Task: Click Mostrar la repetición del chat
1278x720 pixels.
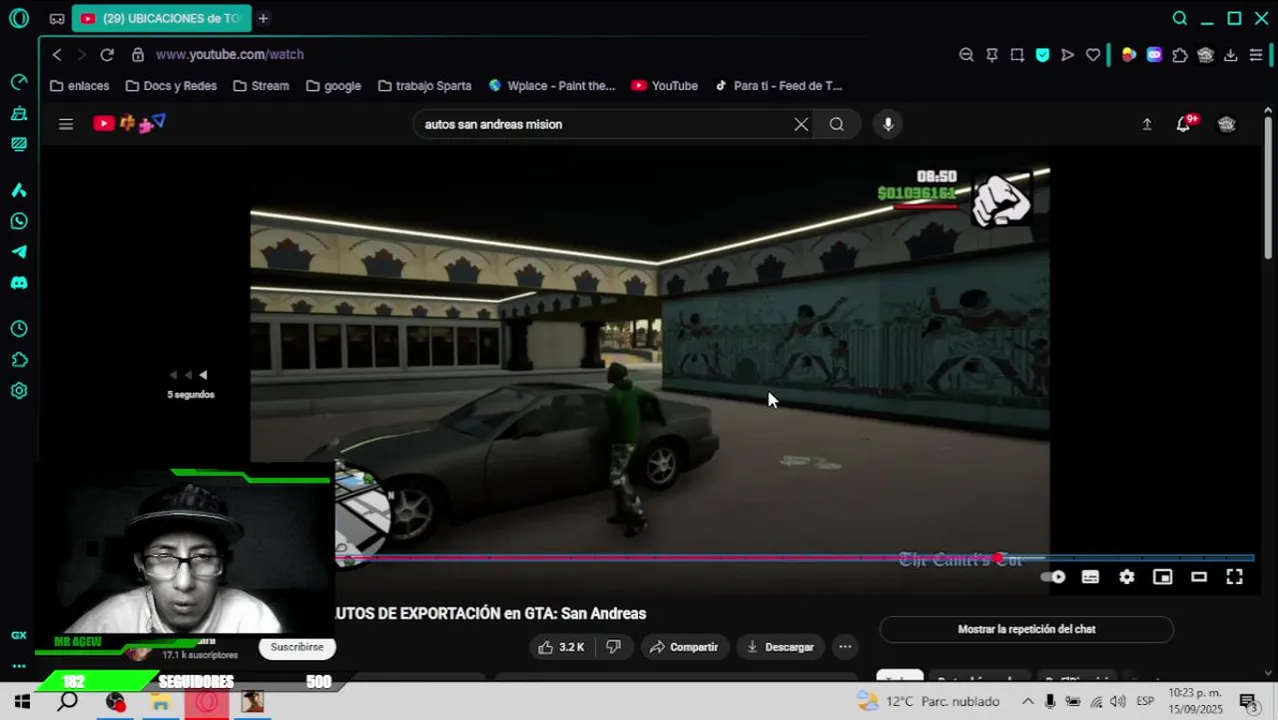Action: (x=1026, y=629)
